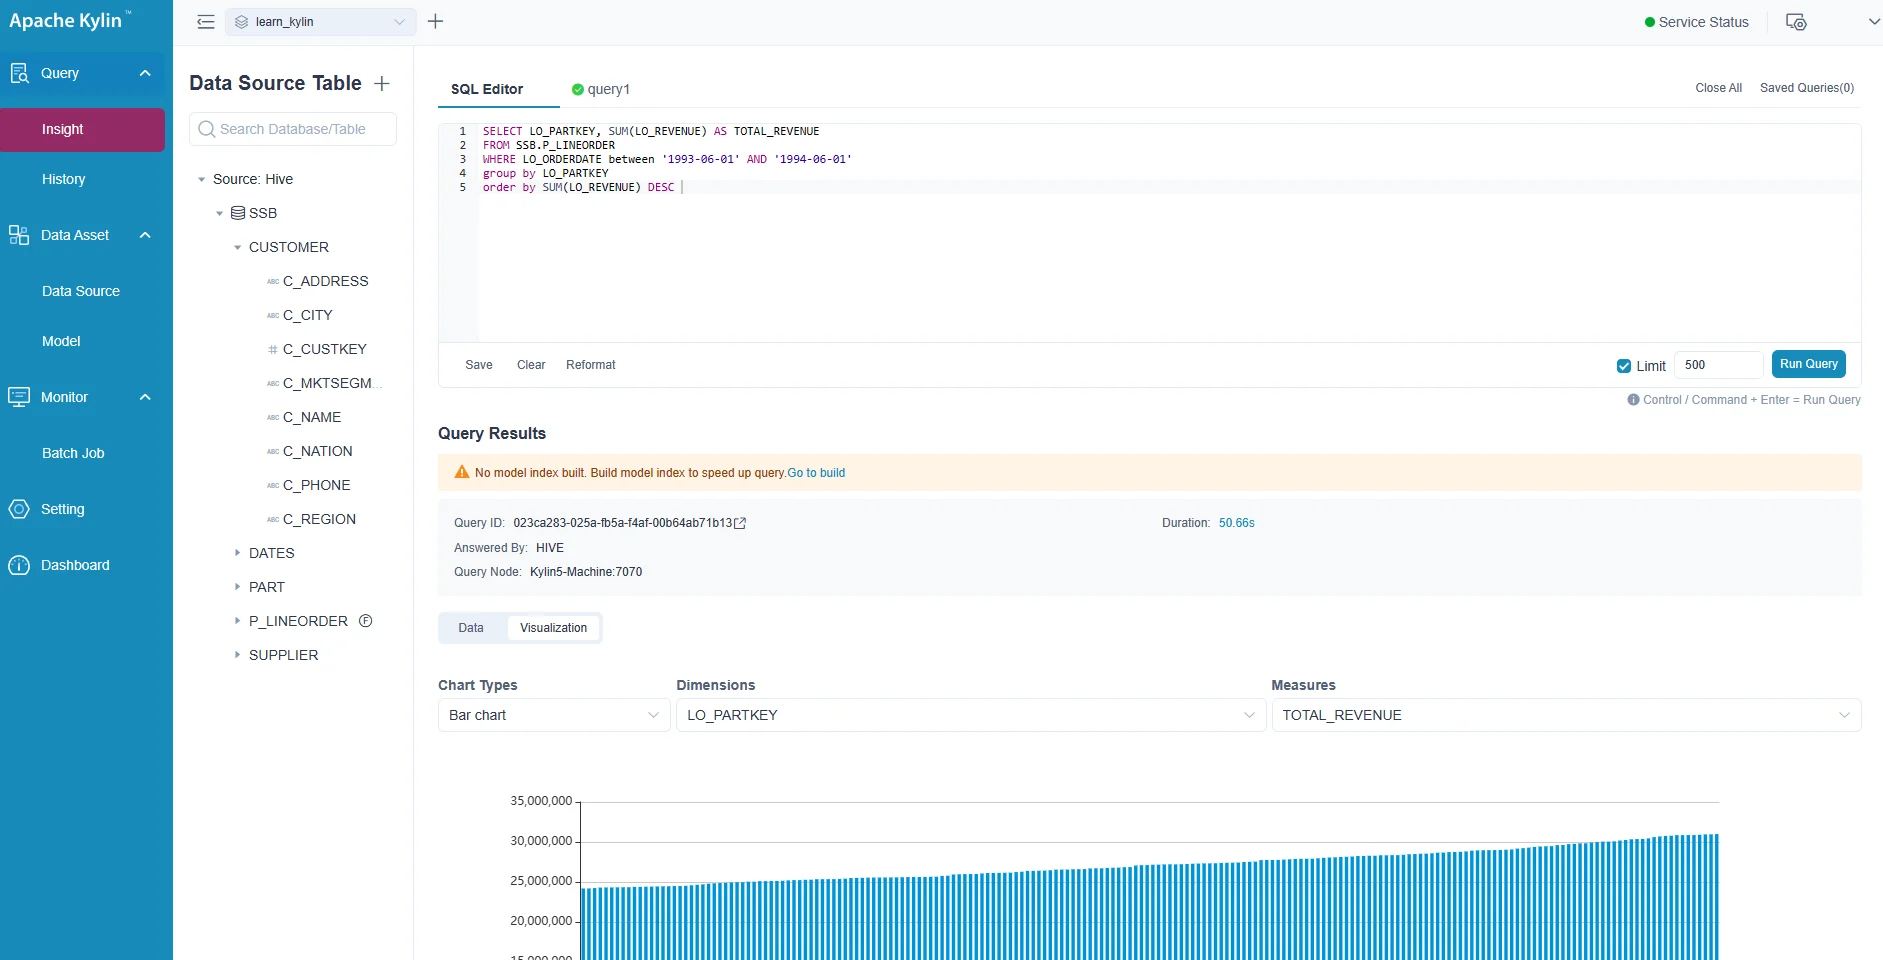The image size is (1883, 960).
Task: Open the system monitor icon in the top bar
Action: (1796, 22)
